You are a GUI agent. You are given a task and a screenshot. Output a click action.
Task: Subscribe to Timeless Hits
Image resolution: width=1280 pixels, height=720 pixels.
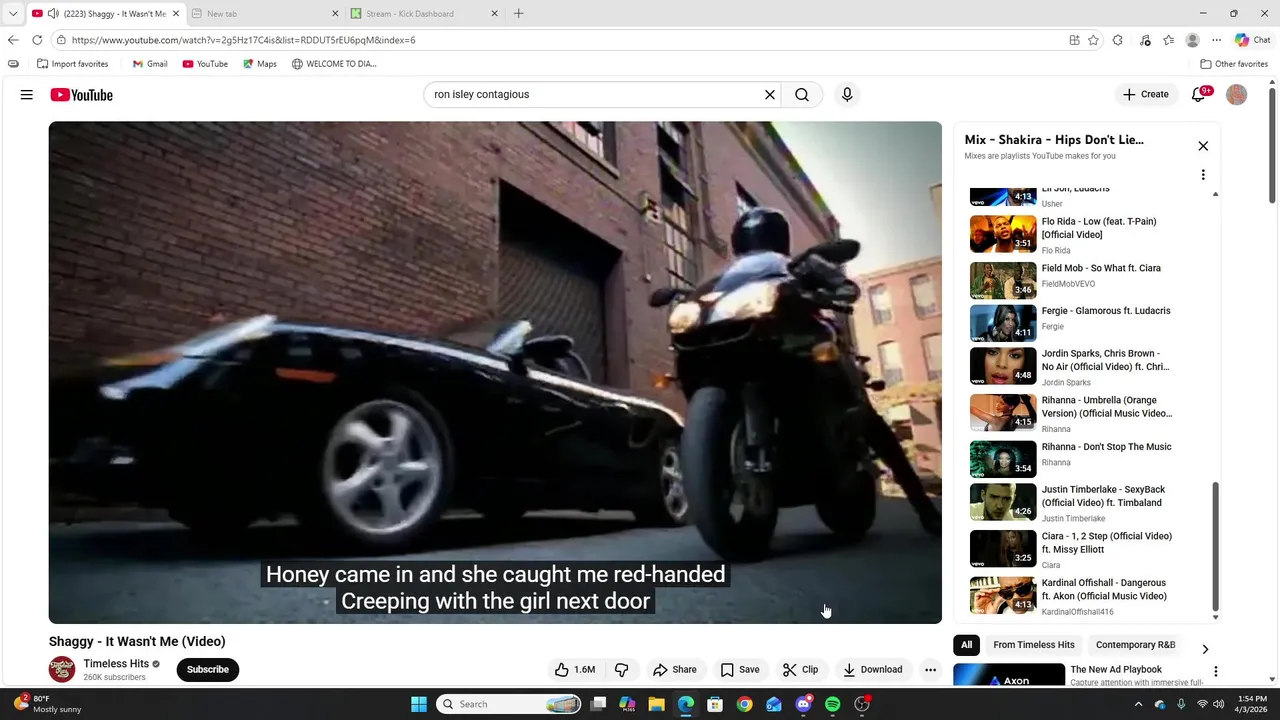208,670
